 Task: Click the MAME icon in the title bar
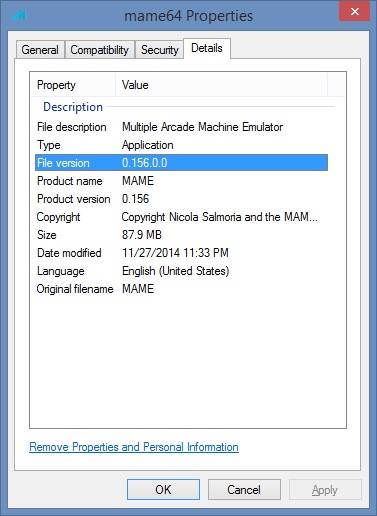[19, 15]
